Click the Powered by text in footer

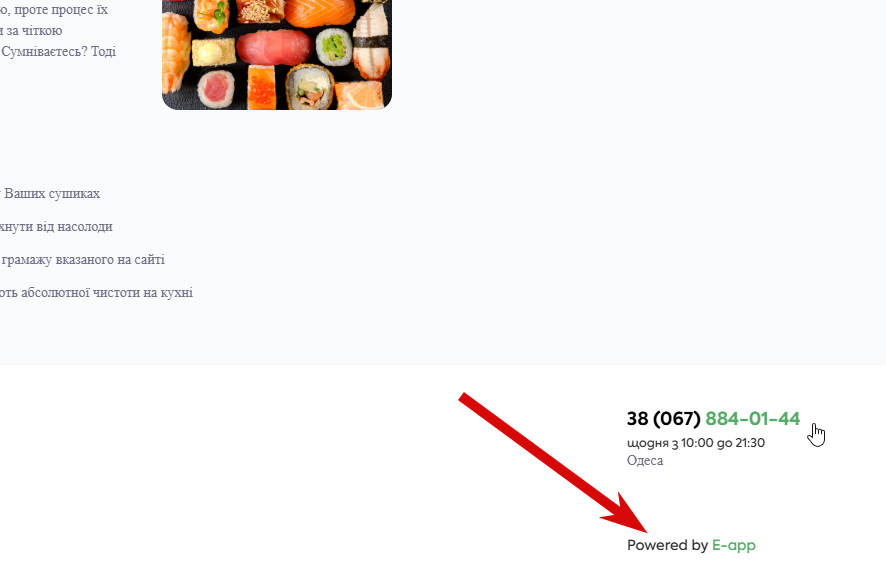667,545
